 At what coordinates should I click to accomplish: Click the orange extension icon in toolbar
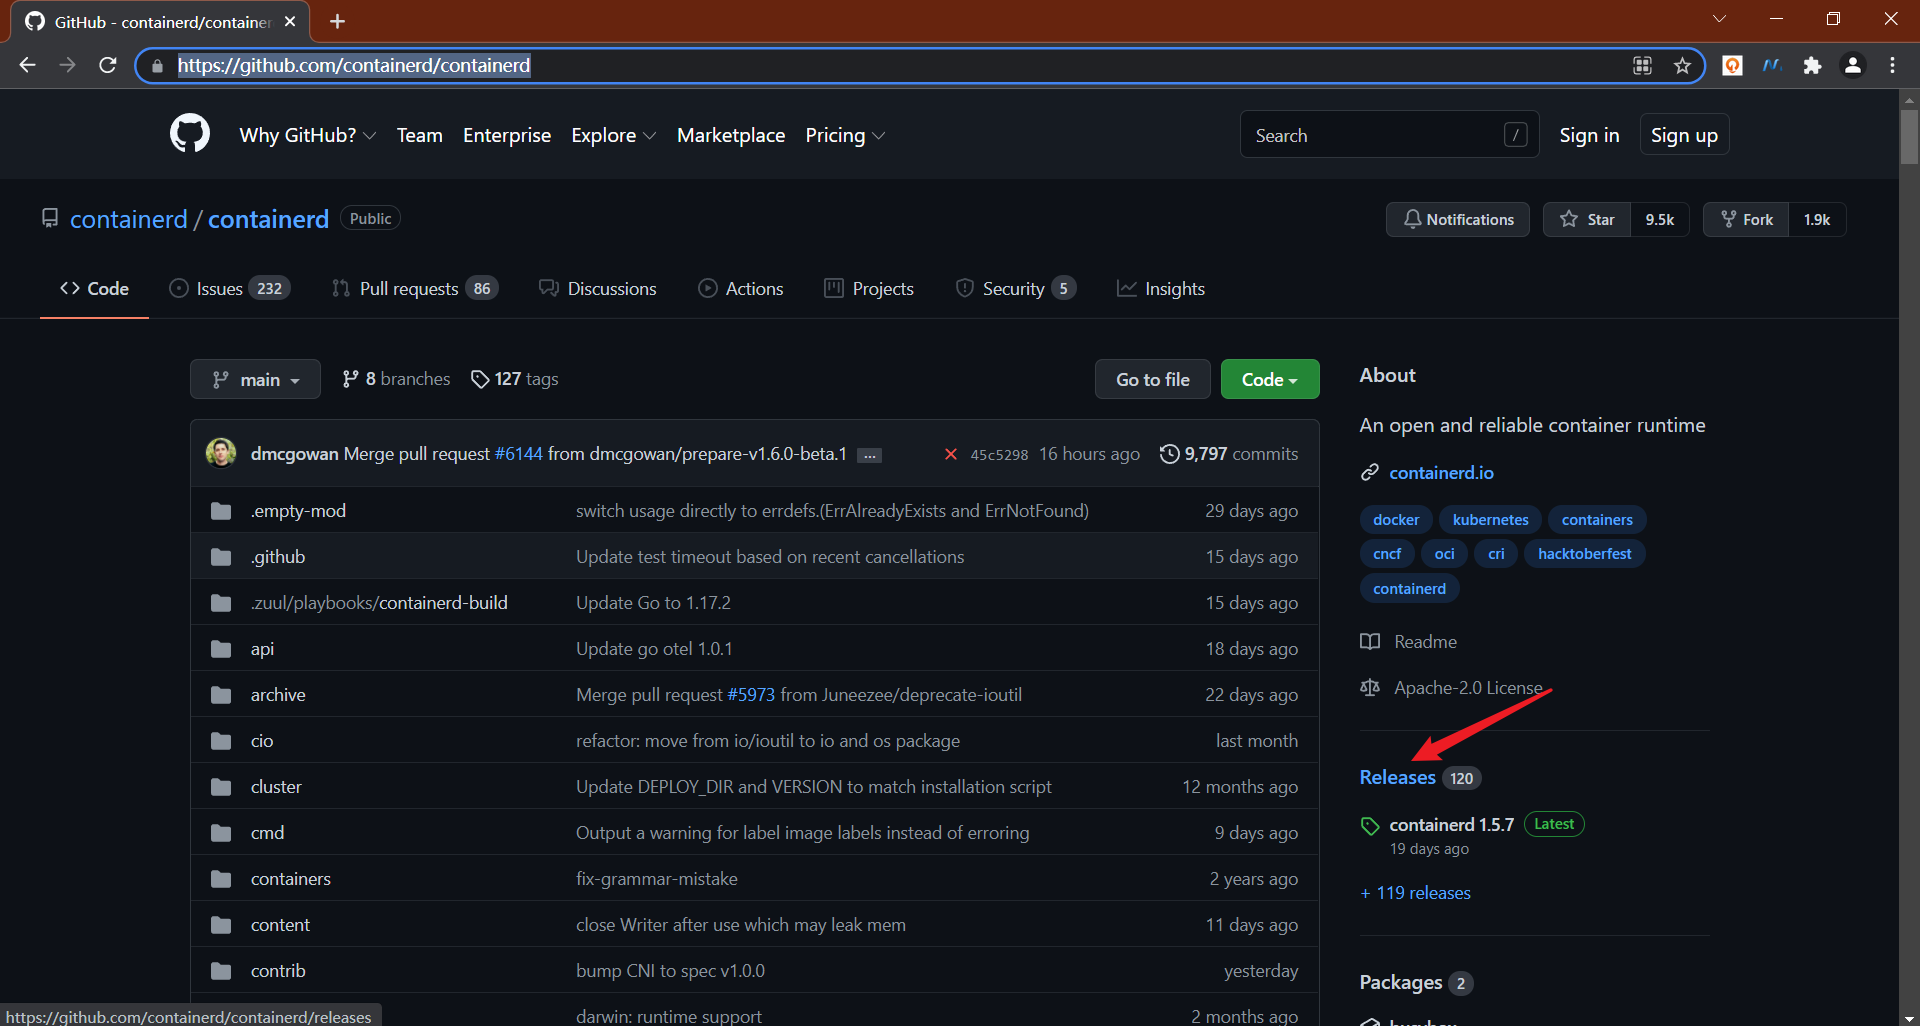1732,65
